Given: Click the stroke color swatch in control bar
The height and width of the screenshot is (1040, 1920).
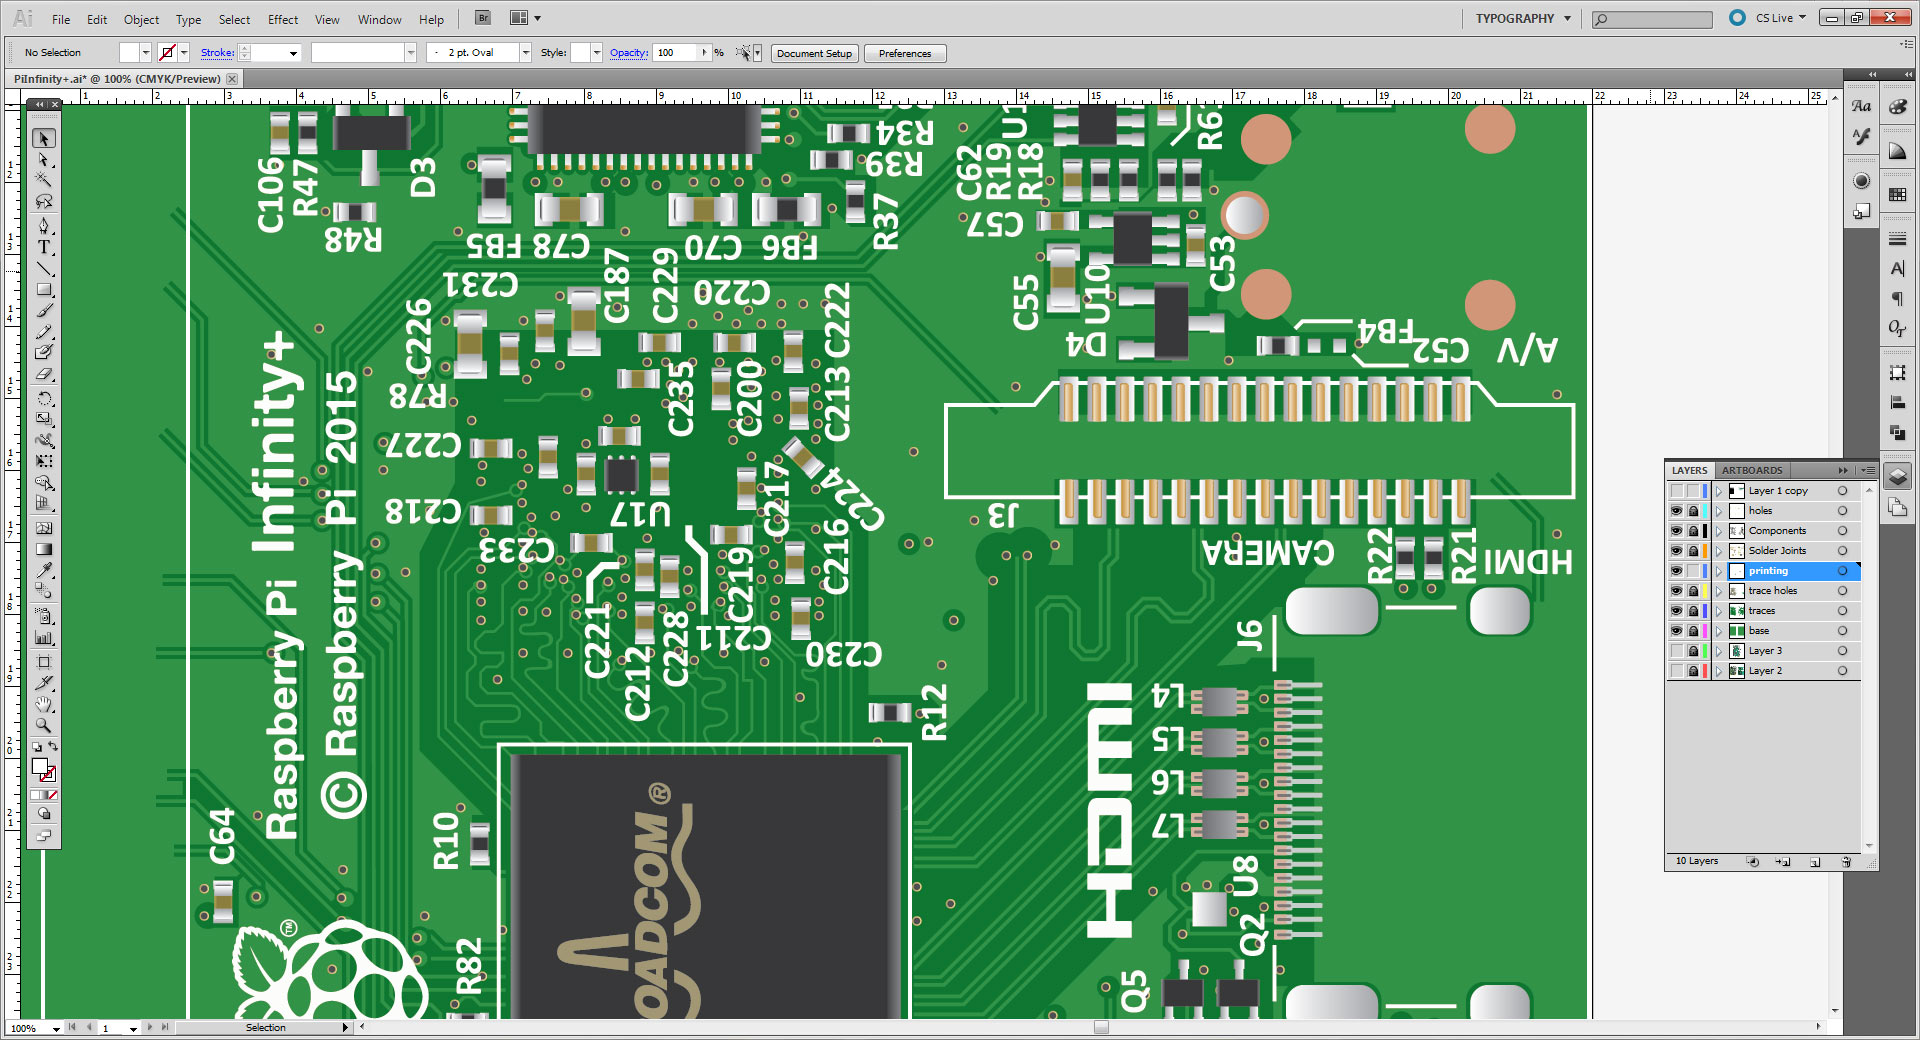Looking at the screenshot, I should tap(168, 53).
